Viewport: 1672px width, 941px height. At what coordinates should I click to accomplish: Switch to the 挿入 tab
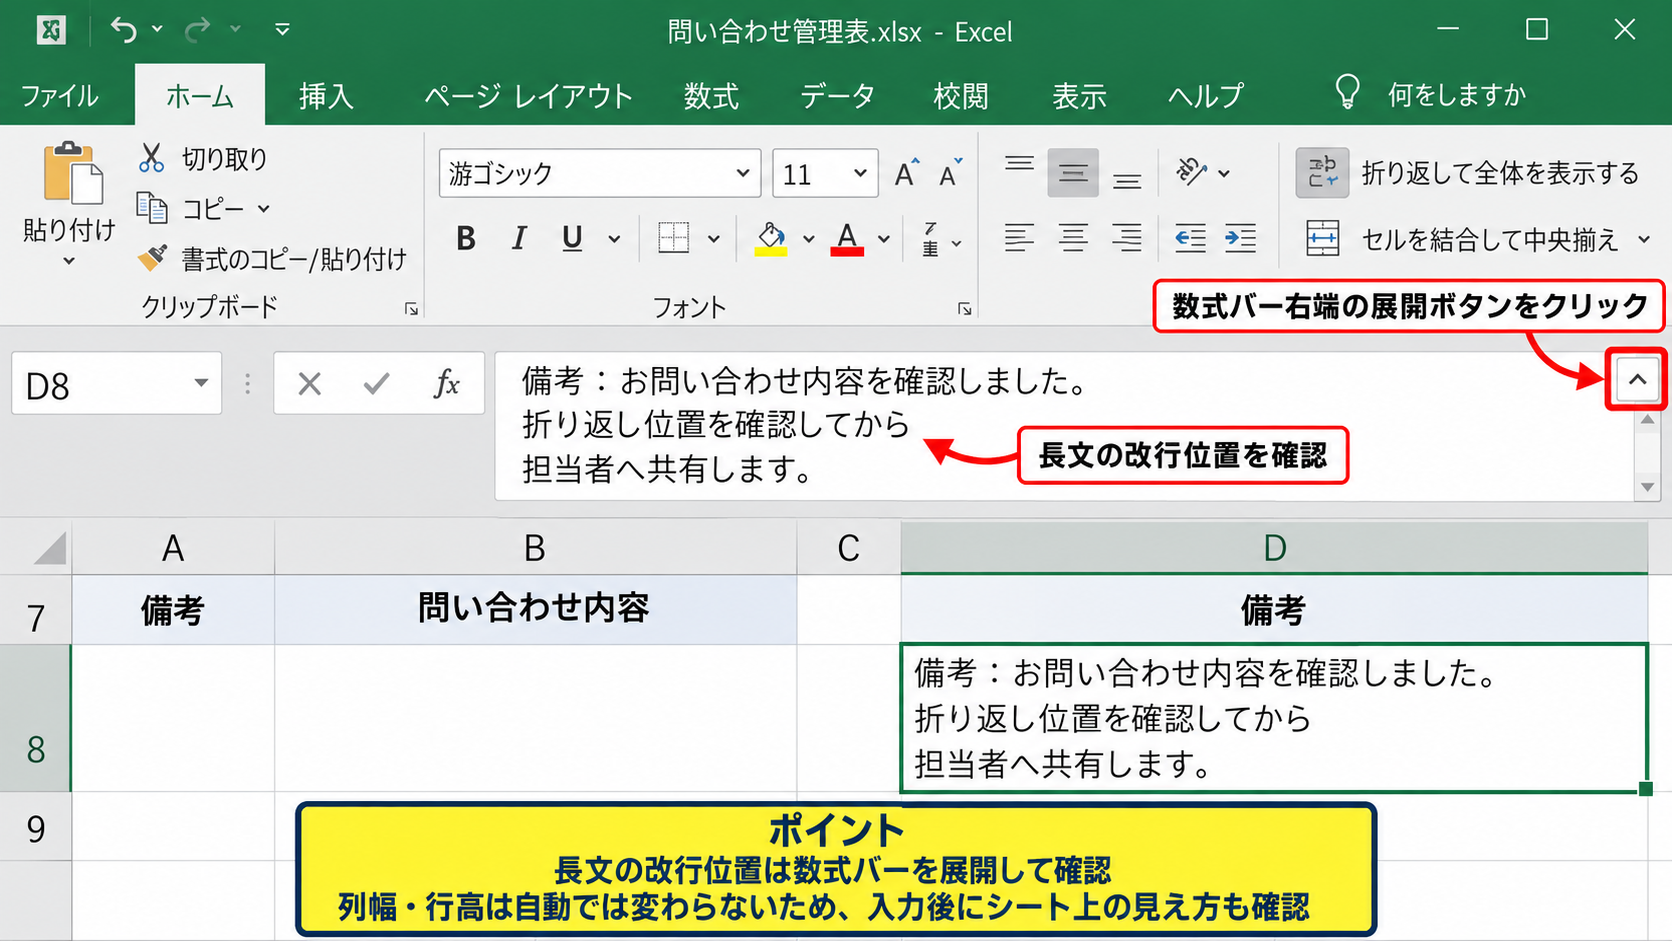point(326,96)
